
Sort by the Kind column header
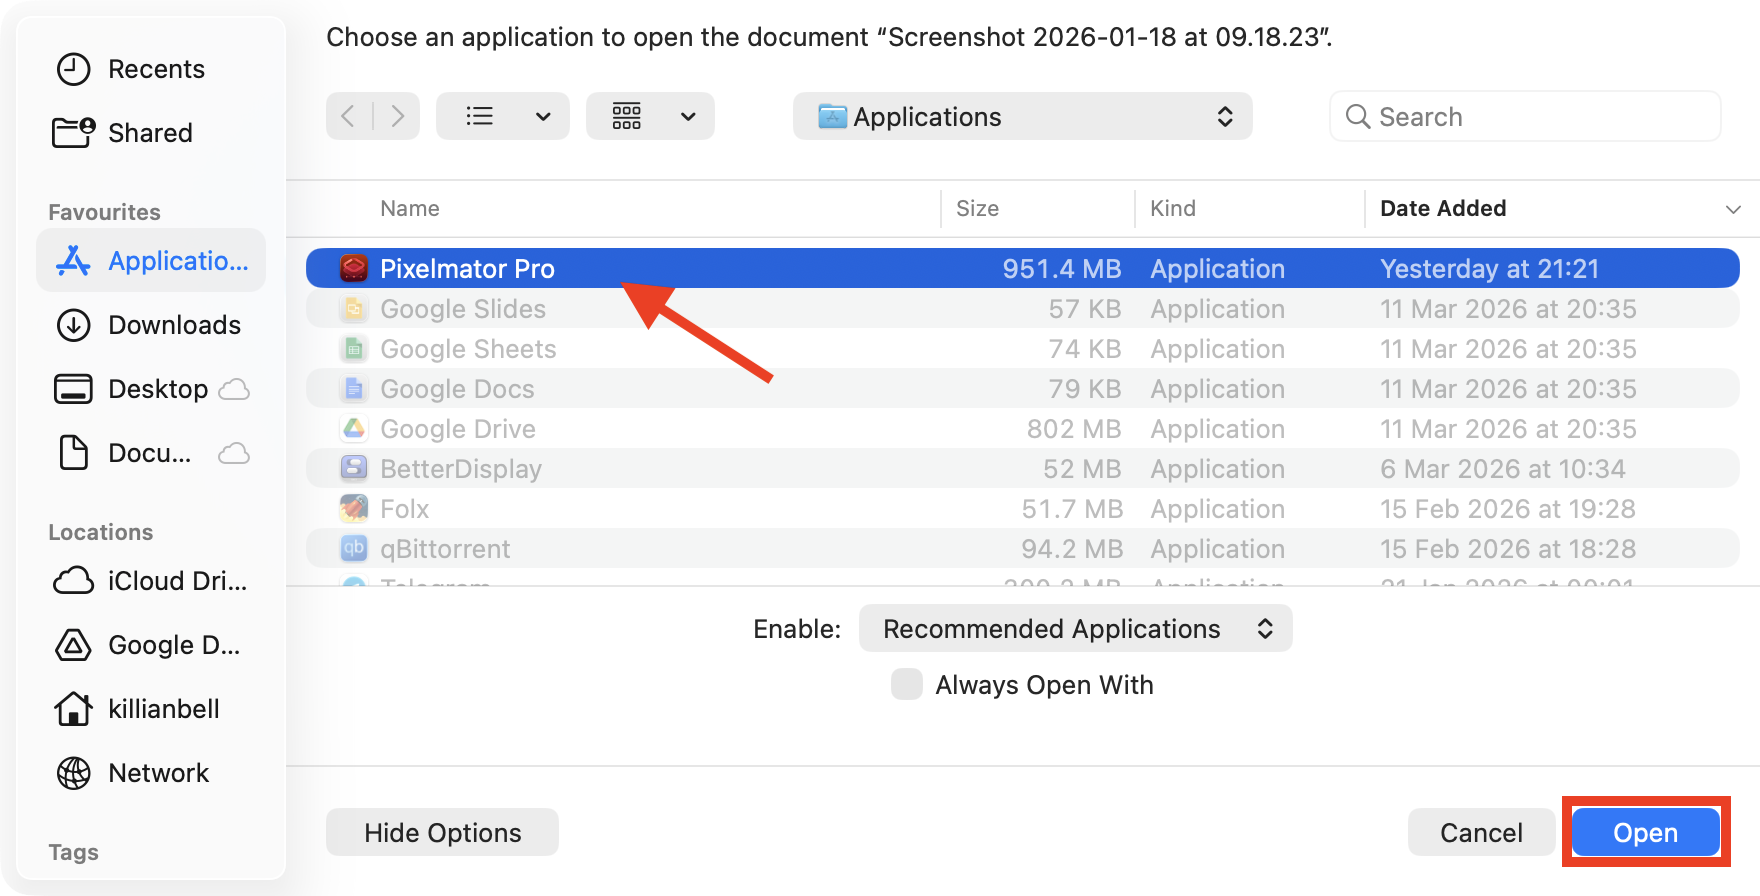1172,208
